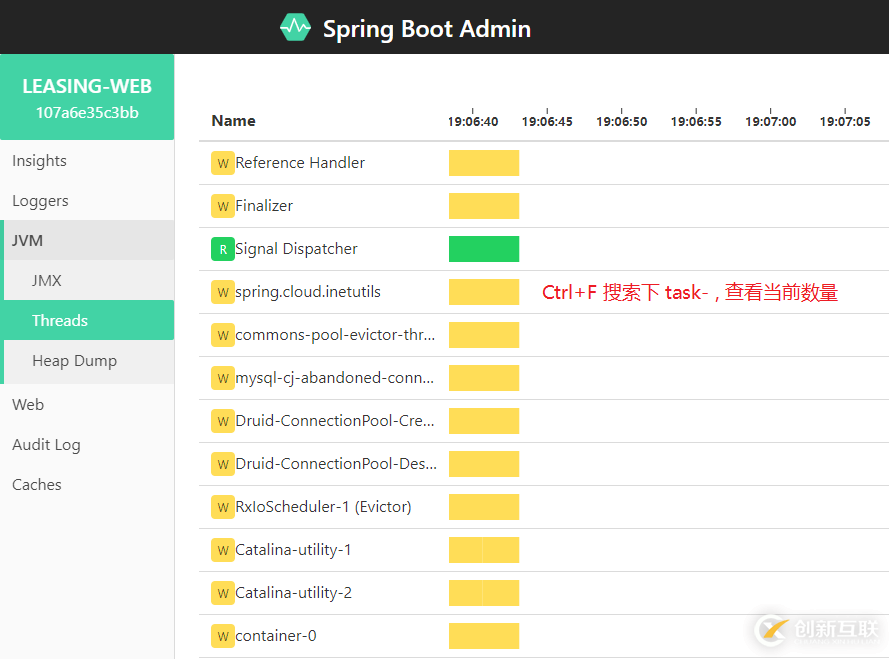Screen dimensions: 889x659
Task: Click the W badge next to spring.cloud.inetutils
Action: point(223,292)
